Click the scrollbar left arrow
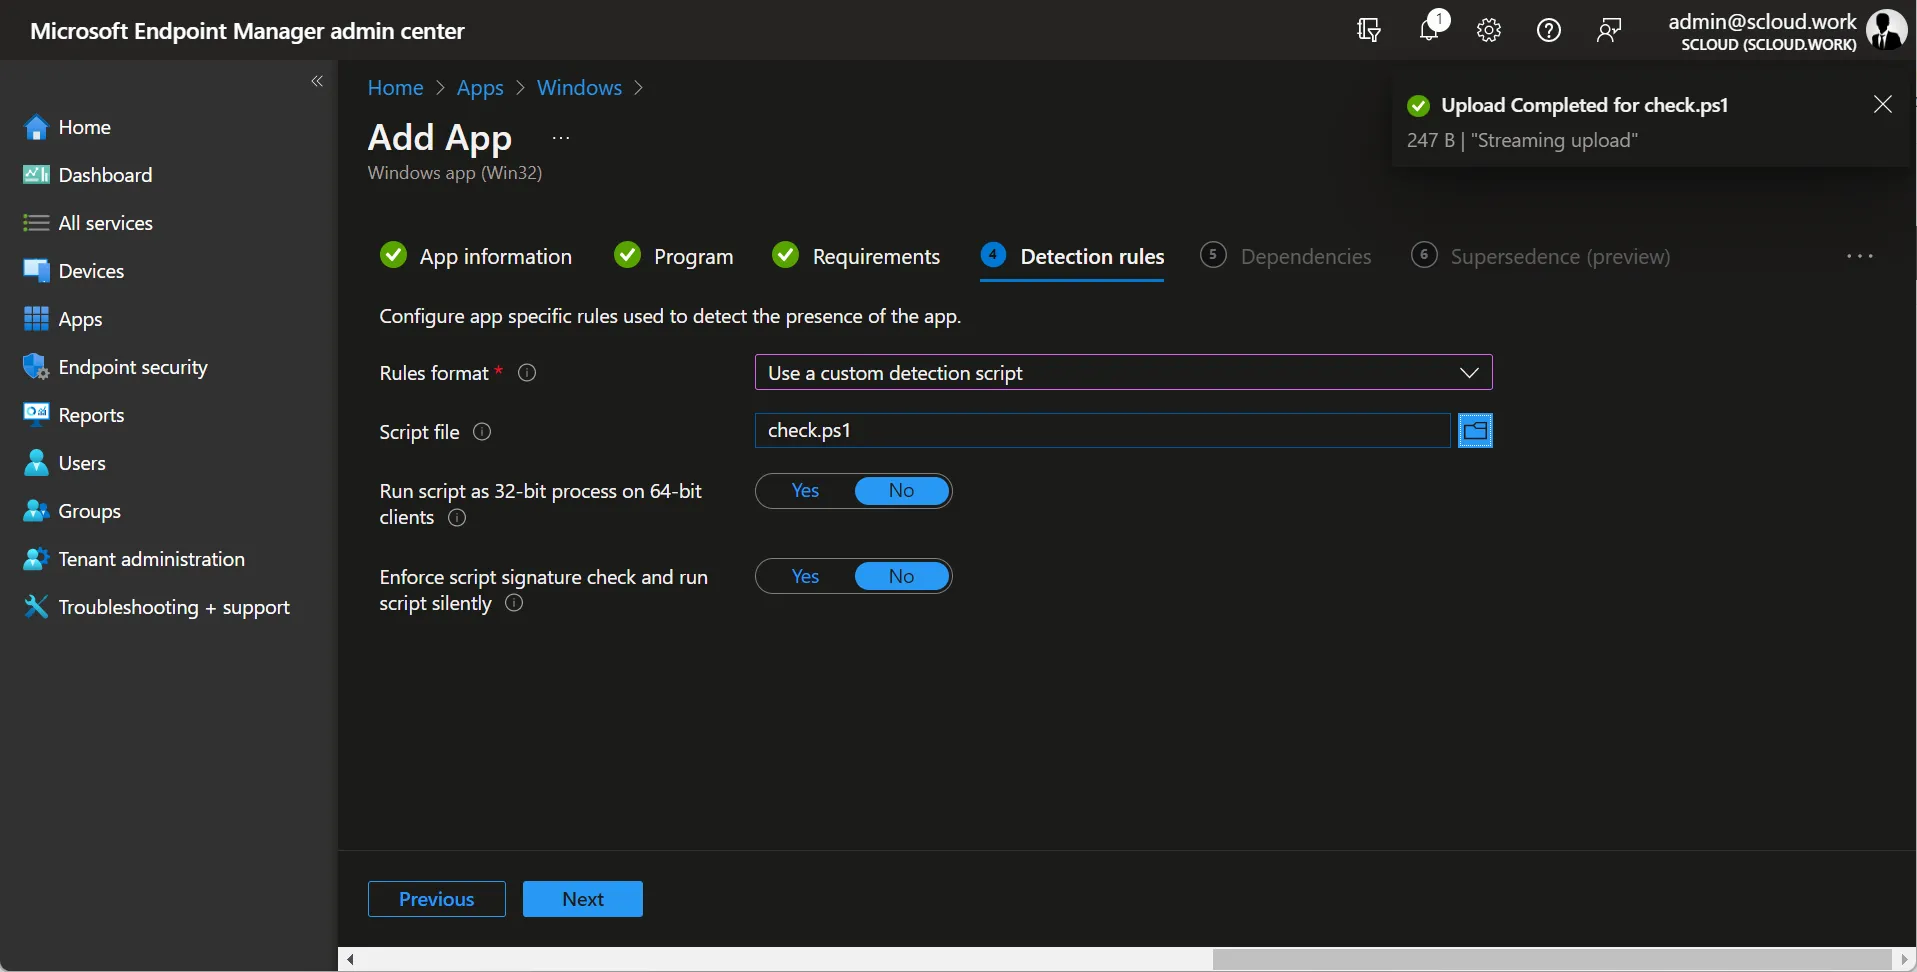Viewport: 1917px width, 972px height. click(350, 960)
